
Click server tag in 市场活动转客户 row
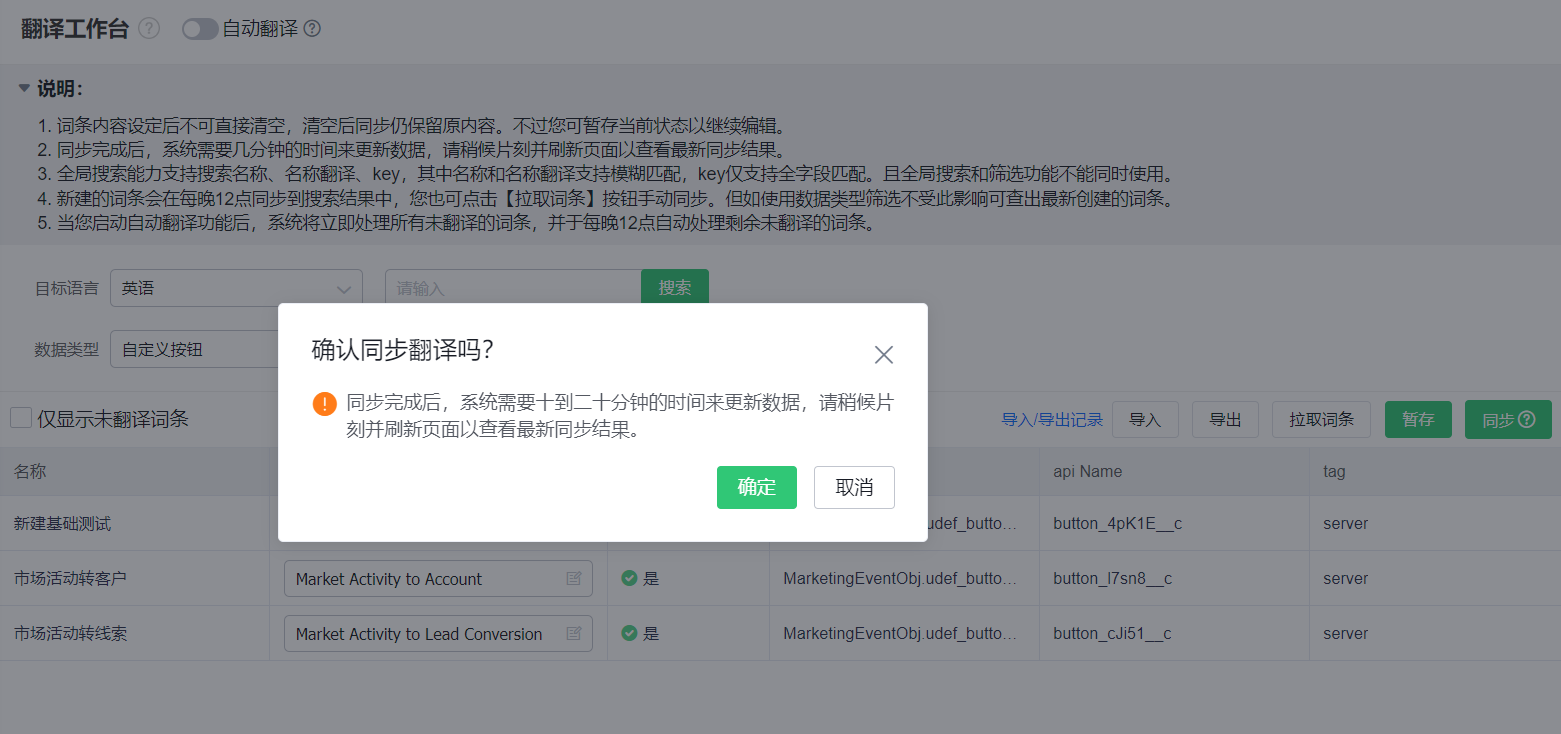(x=1345, y=578)
